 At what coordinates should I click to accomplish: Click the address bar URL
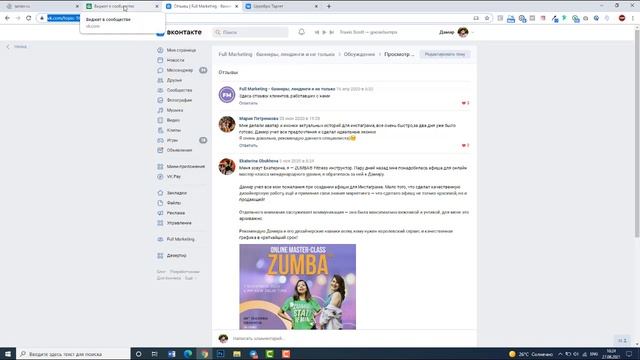coord(63,18)
